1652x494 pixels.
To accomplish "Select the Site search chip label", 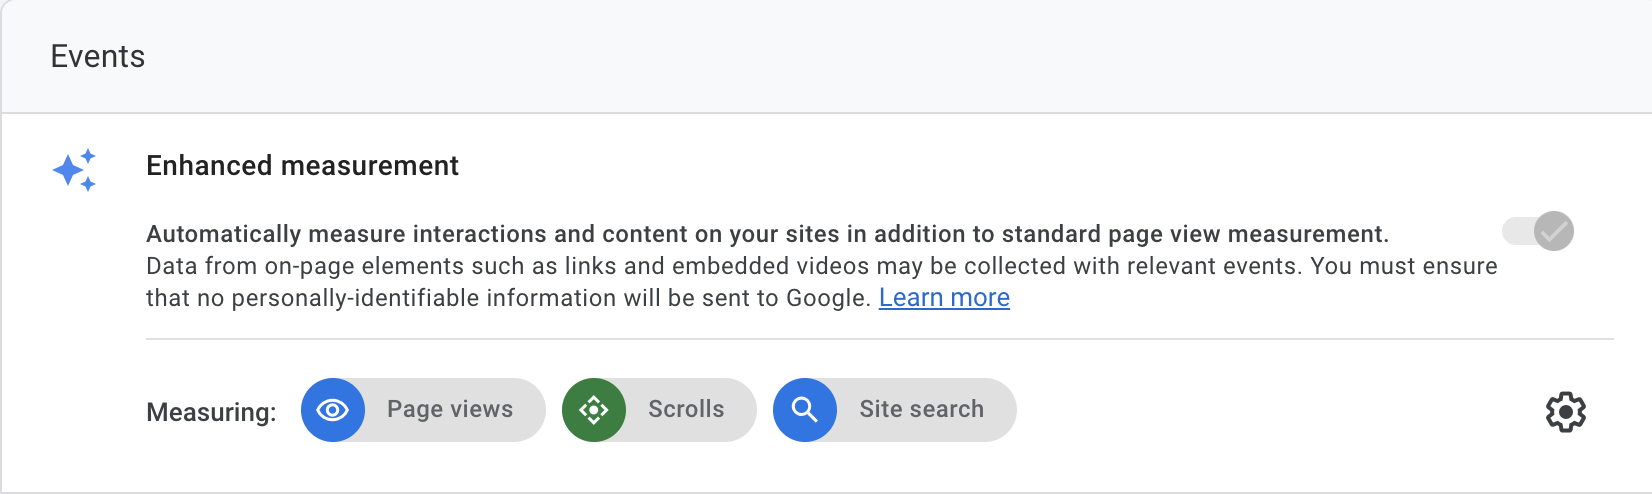I will (x=921, y=409).
